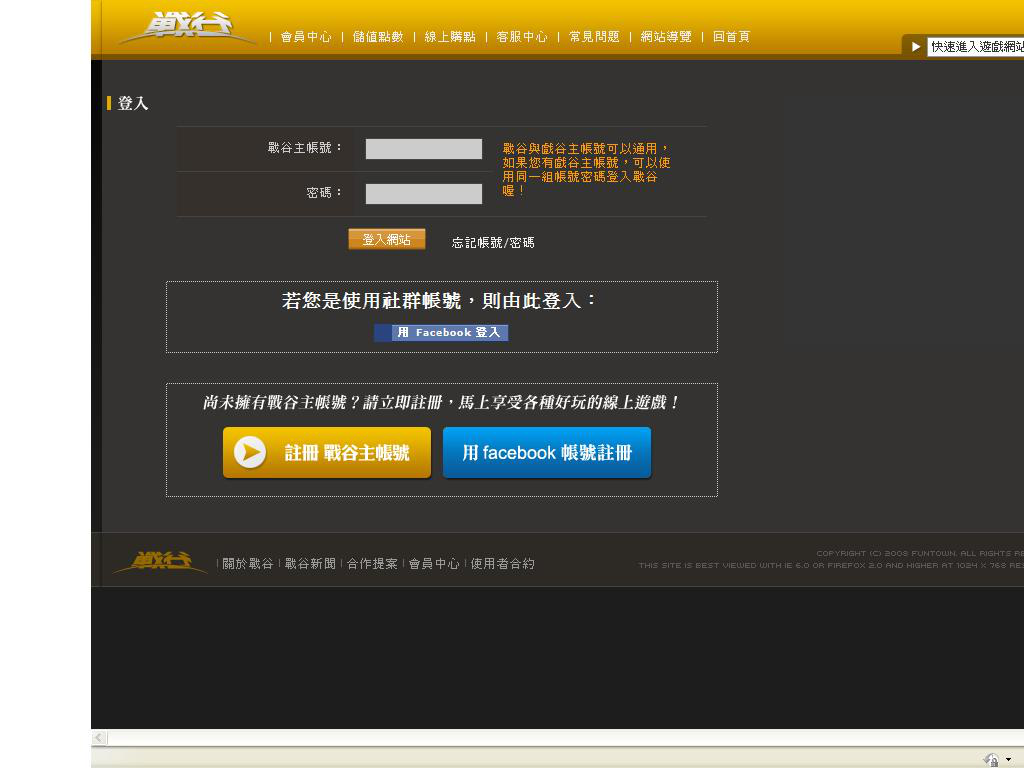Open 線上購點 in the top navigation
1024x768 pixels.
[450, 37]
